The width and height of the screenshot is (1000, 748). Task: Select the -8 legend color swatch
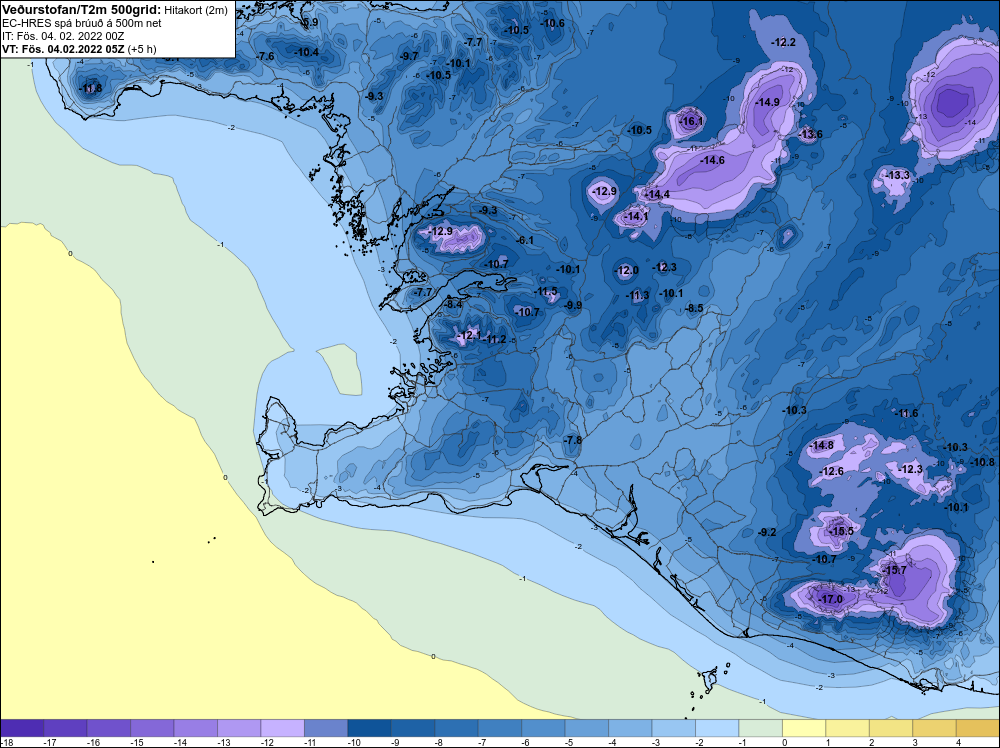[456, 728]
